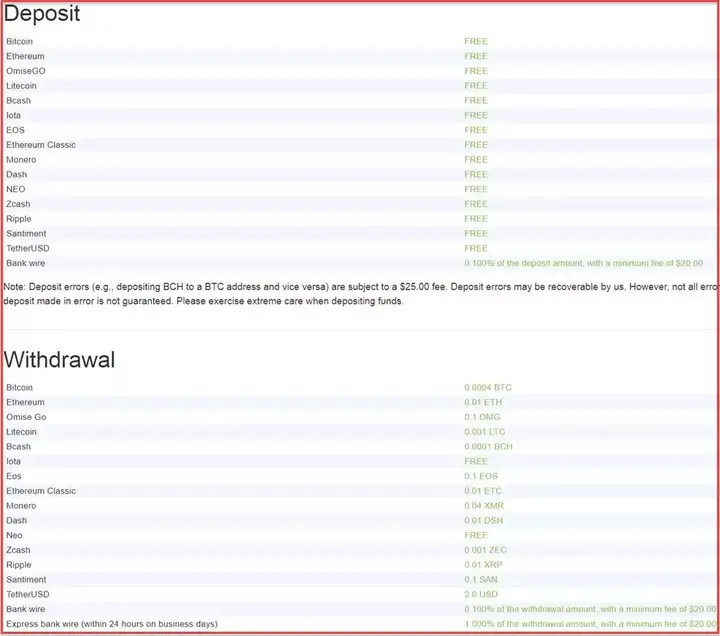Image resolution: width=720 pixels, height=636 pixels.
Task: Click the "0.1 EOS" withdrawal fee
Action: [481, 476]
